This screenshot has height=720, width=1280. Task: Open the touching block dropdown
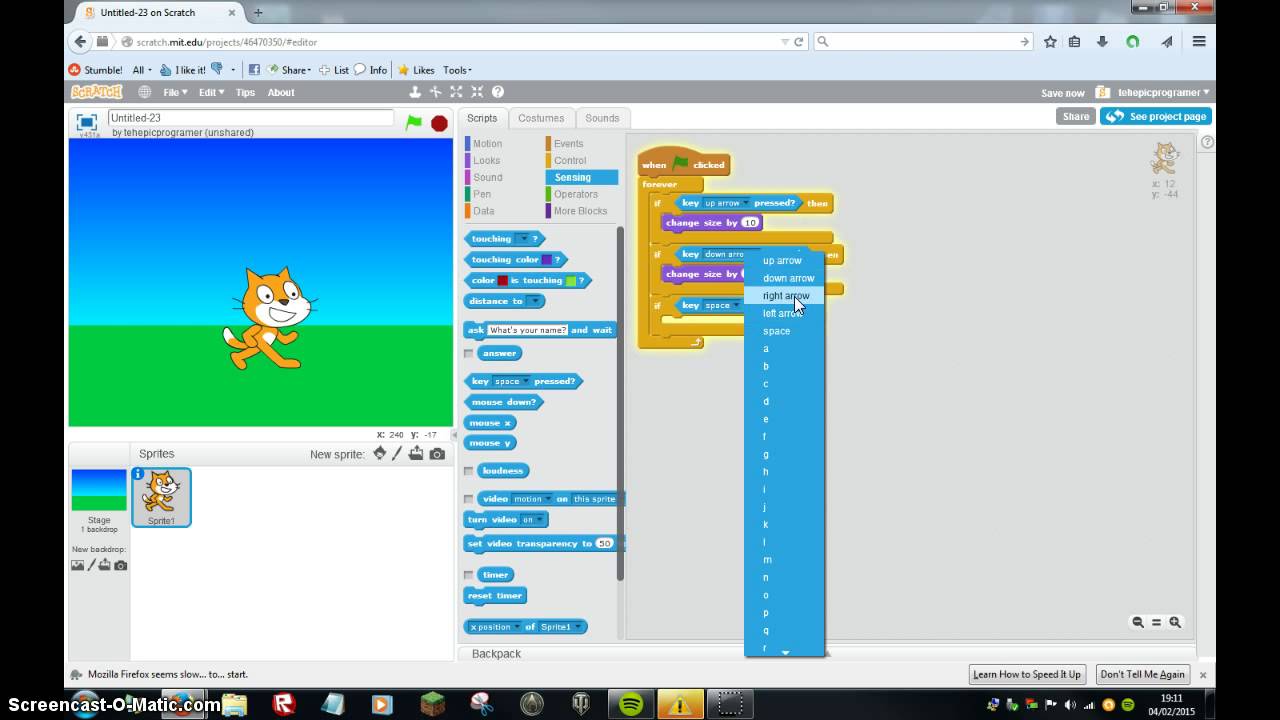coord(522,239)
